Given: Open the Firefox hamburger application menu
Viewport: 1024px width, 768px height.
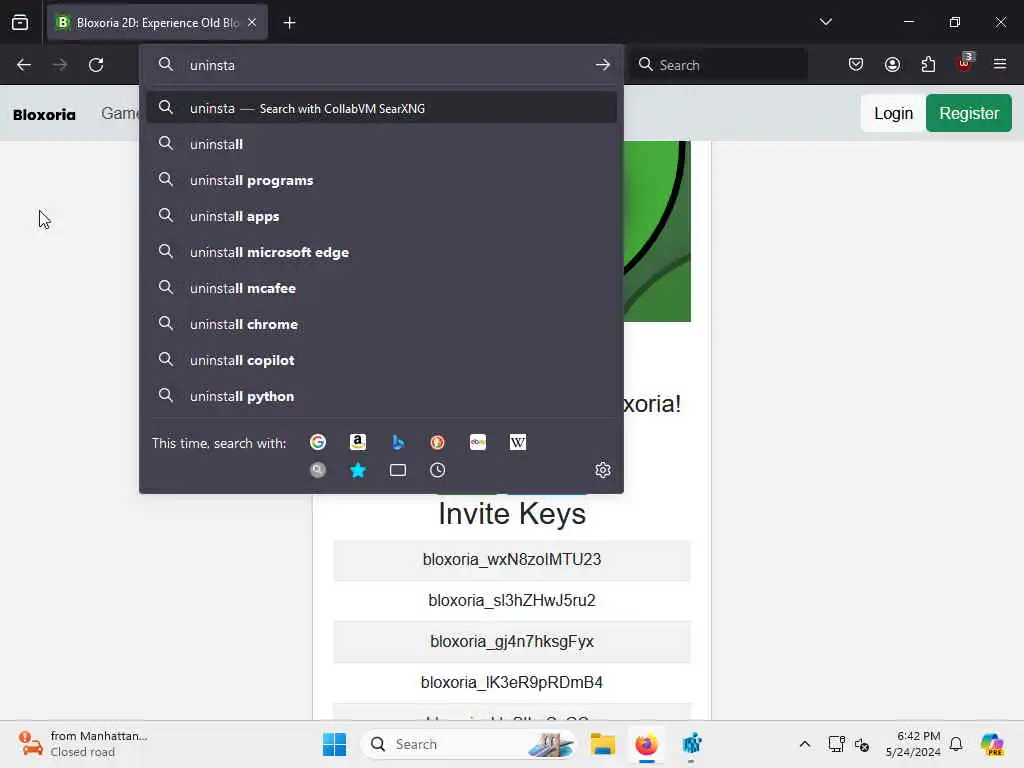Looking at the screenshot, I should coord(1000,64).
